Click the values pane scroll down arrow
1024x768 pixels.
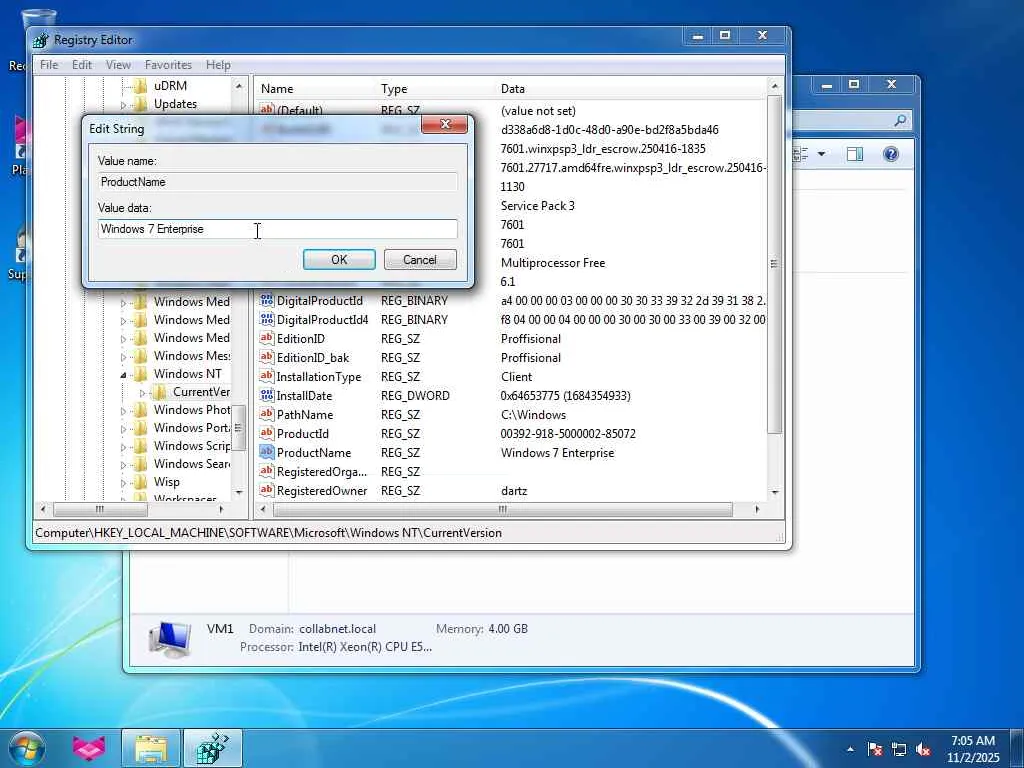coord(775,492)
